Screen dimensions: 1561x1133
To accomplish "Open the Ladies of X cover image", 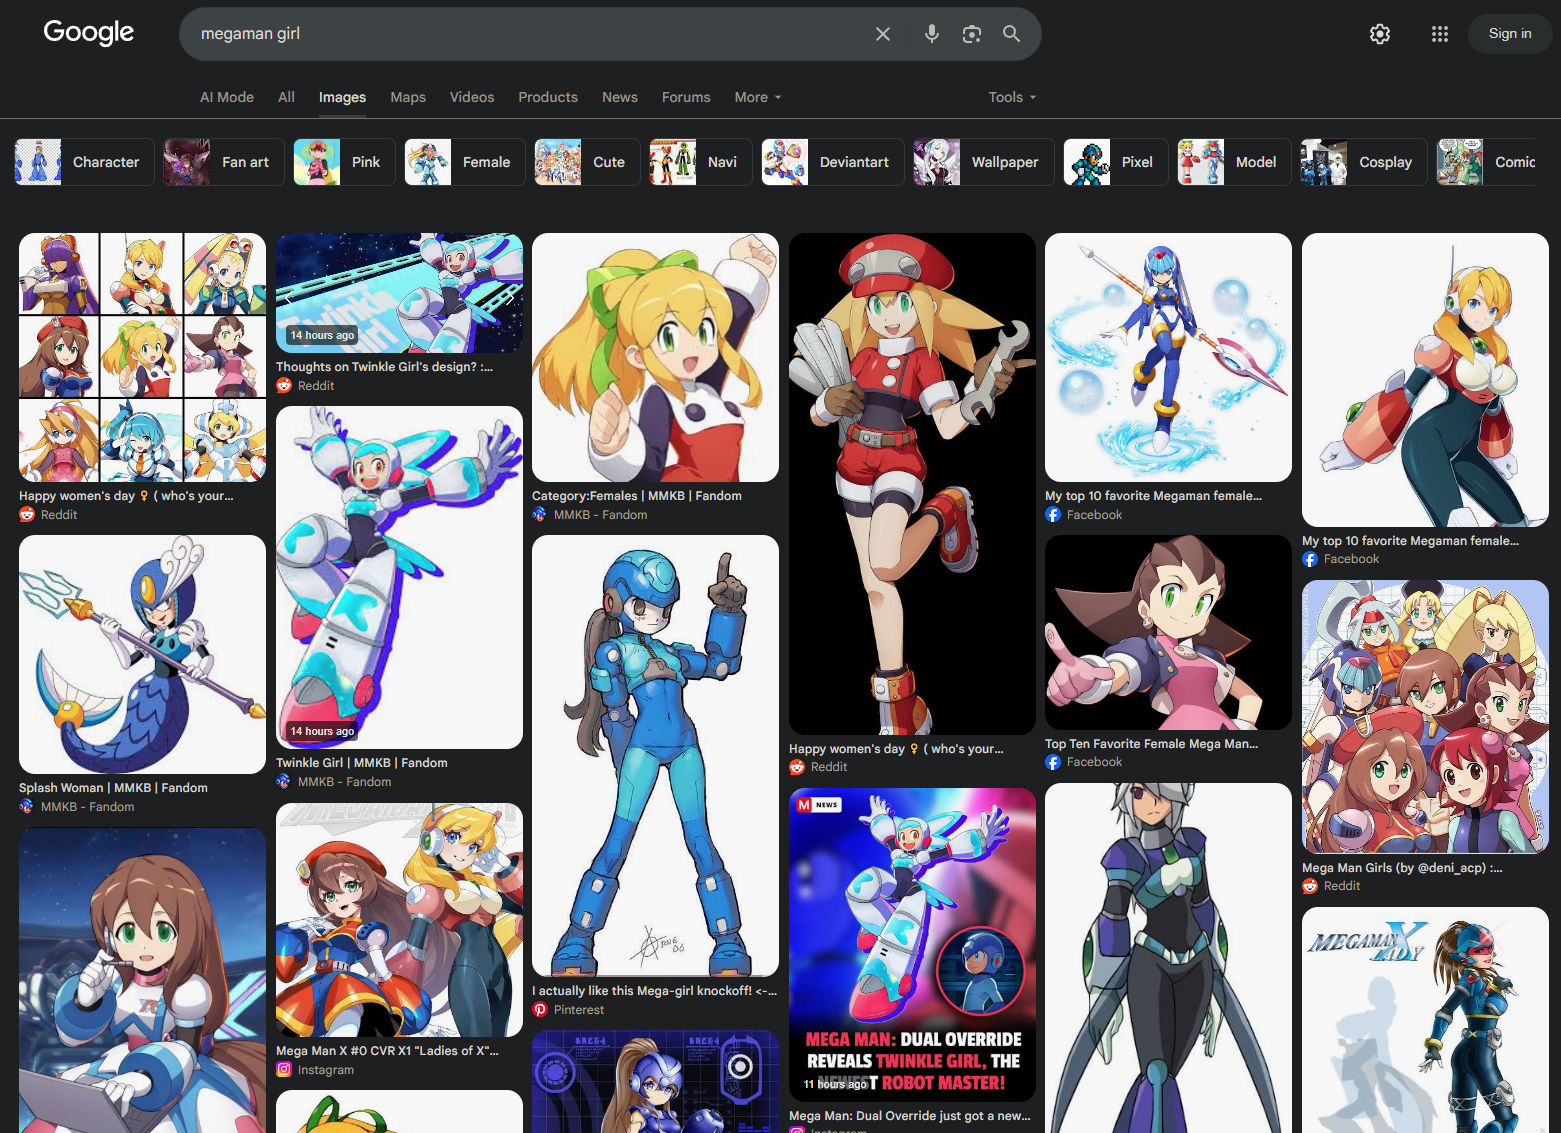I will pos(399,920).
